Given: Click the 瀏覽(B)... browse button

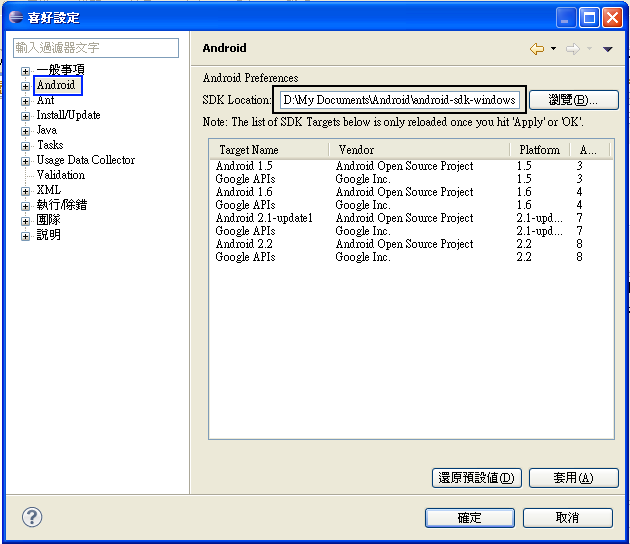Looking at the screenshot, I should tap(573, 100).
